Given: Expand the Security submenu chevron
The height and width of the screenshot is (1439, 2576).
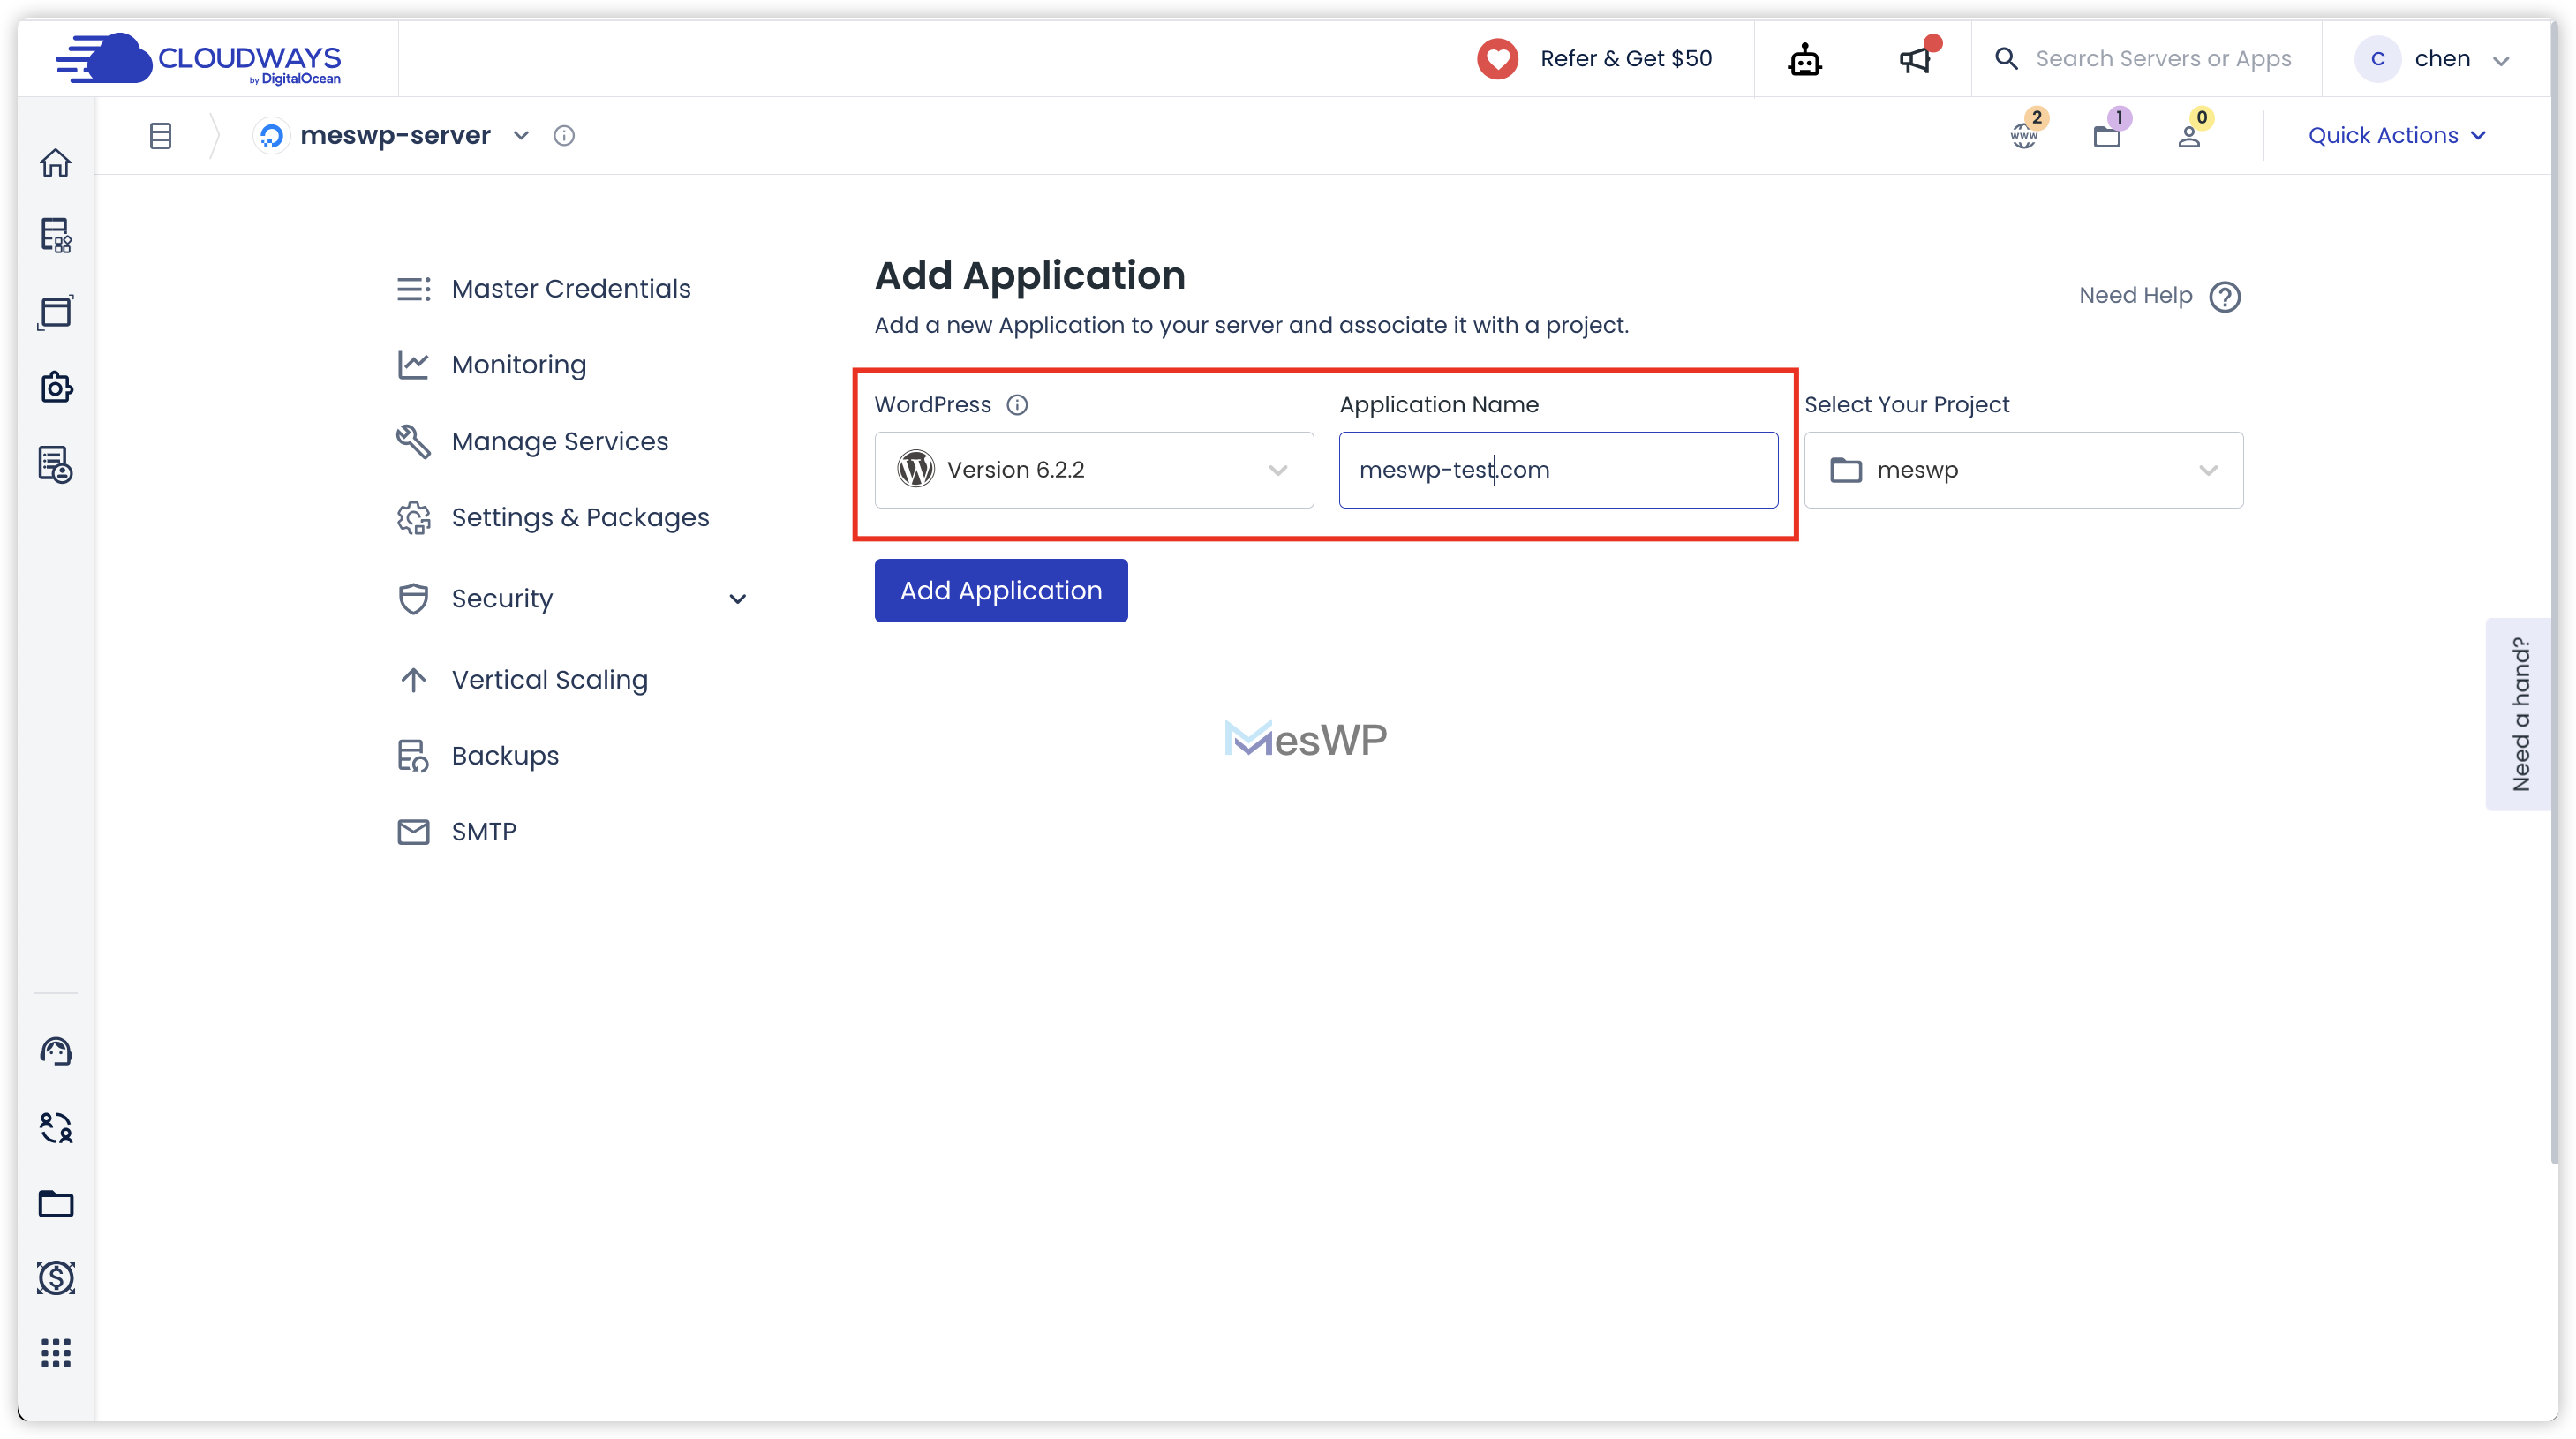Looking at the screenshot, I should (x=738, y=599).
